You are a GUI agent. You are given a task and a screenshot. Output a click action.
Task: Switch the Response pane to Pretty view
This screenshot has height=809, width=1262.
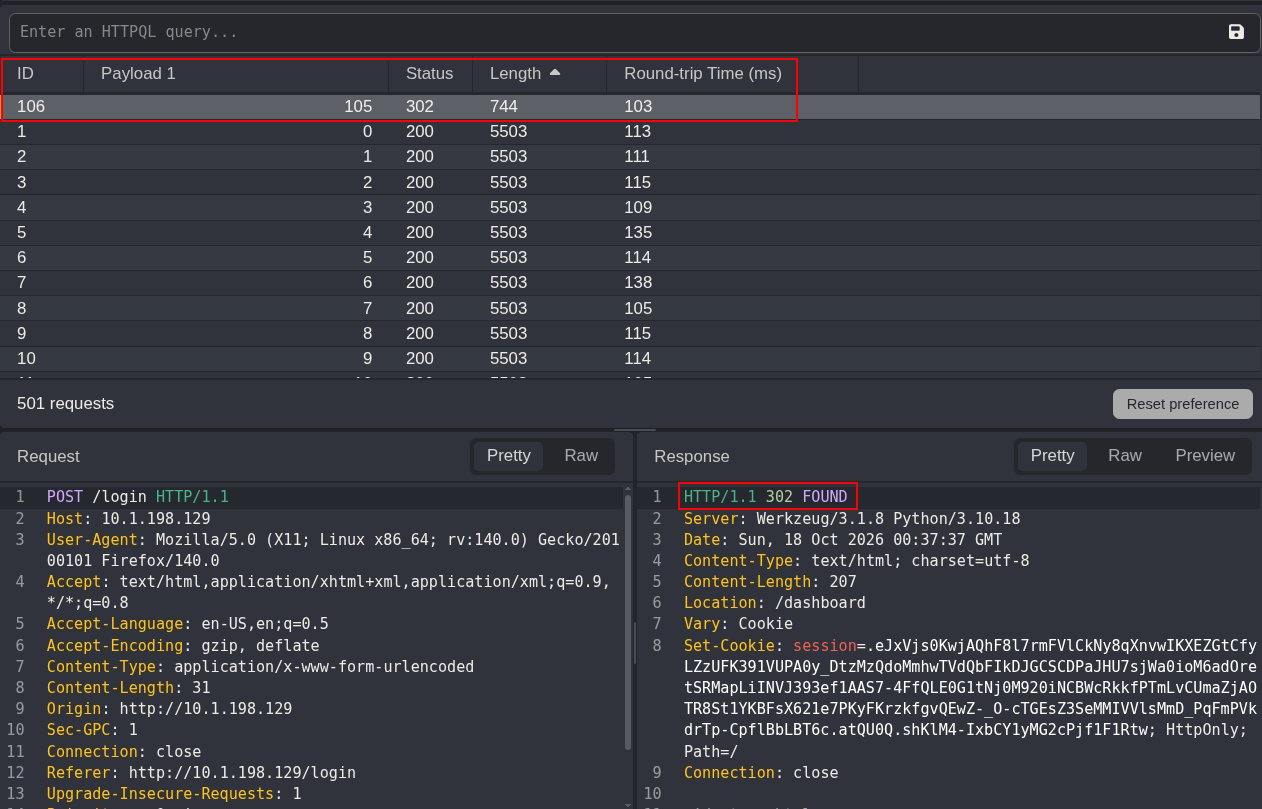[1052, 456]
